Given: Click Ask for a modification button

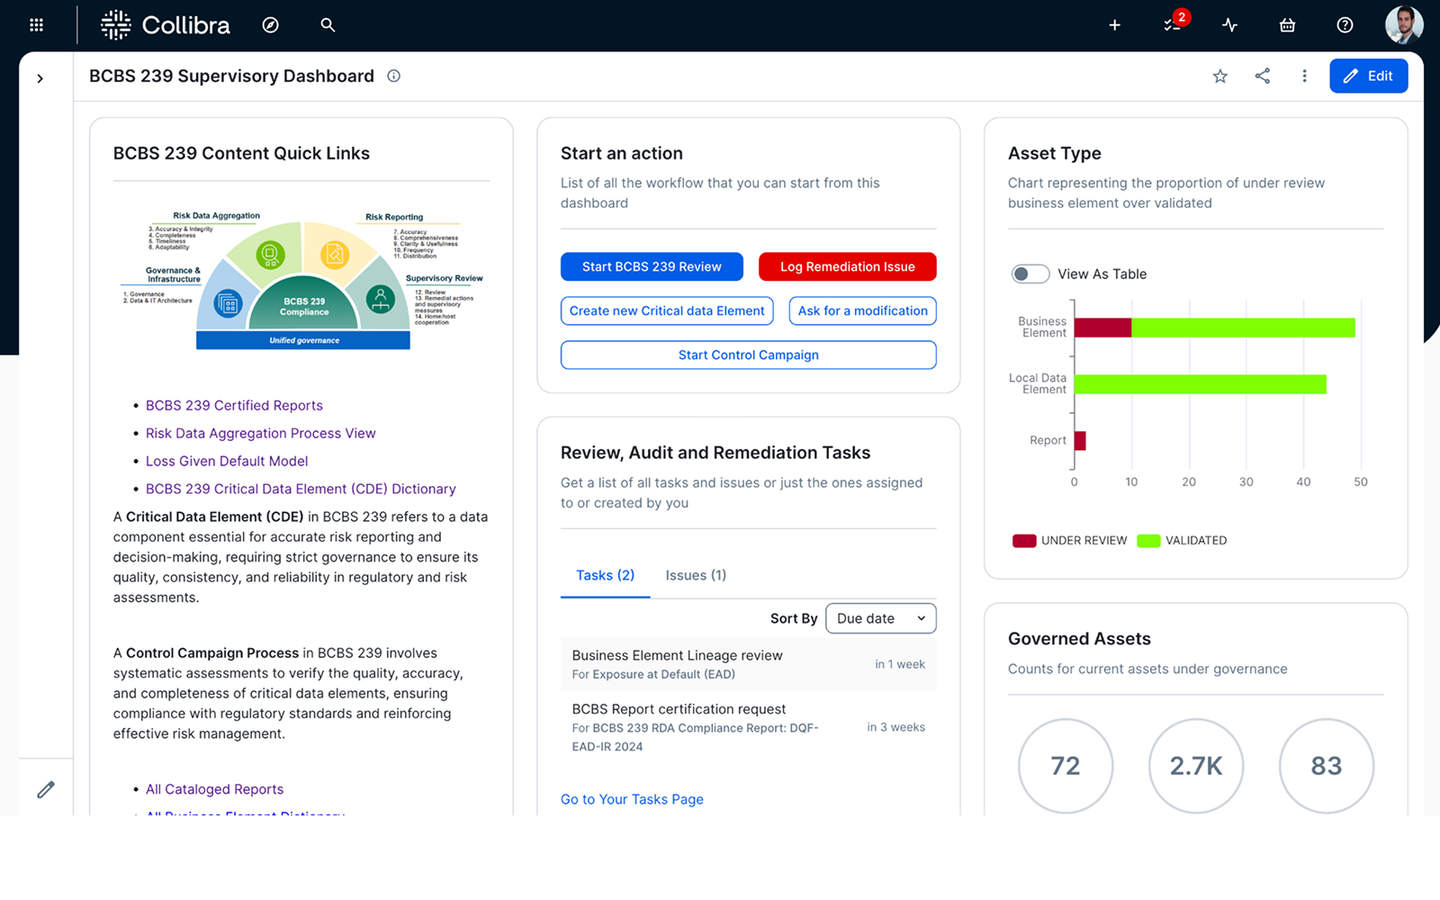Looking at the screenshot, I should coord(863,311).
